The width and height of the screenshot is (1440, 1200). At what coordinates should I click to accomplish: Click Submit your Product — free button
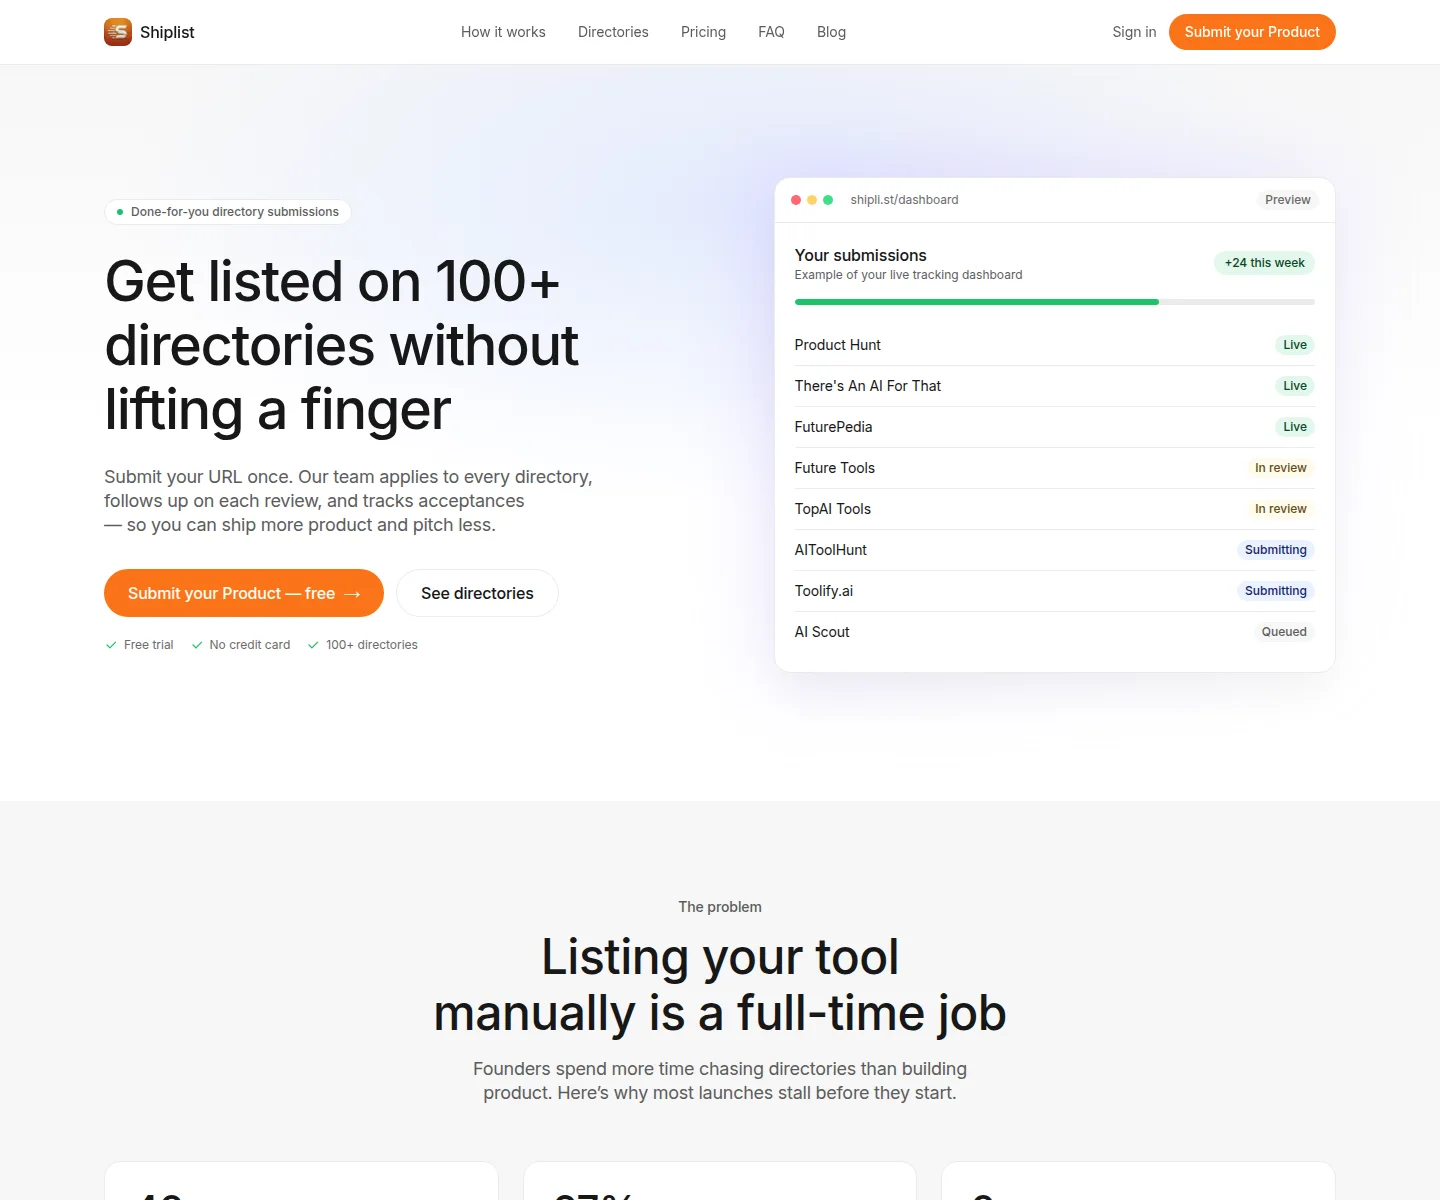[x=244, y=593]
